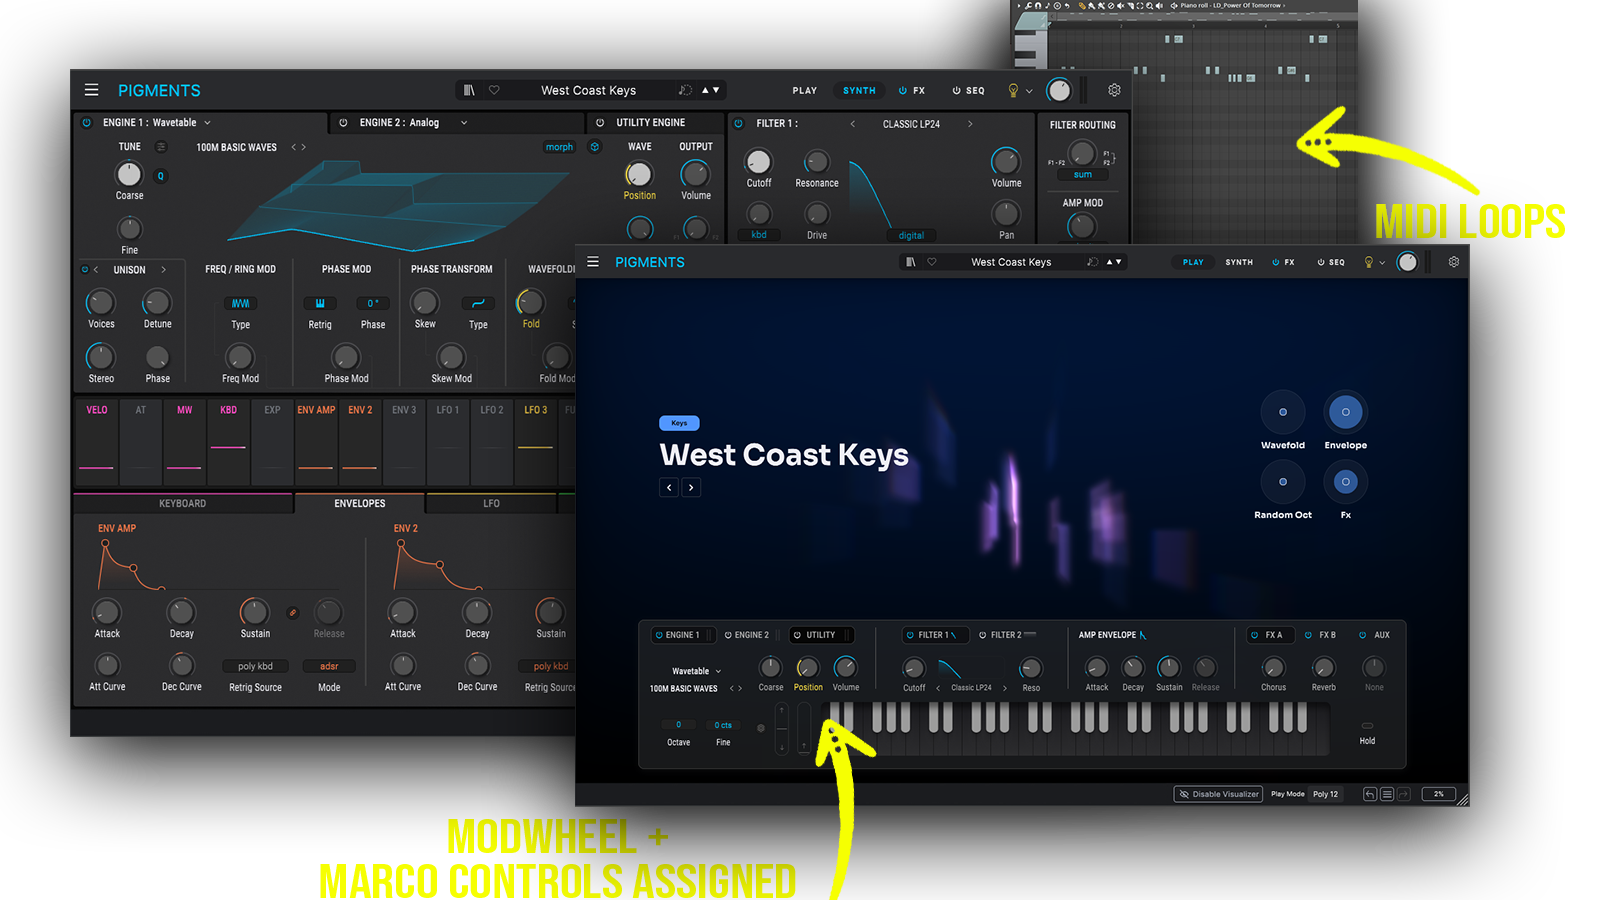This screenshot has width=1600, height=900.
Task: Select previous wavetable arrow beside 100M BASIC WAVES
Action: click(x=294, y=147)
